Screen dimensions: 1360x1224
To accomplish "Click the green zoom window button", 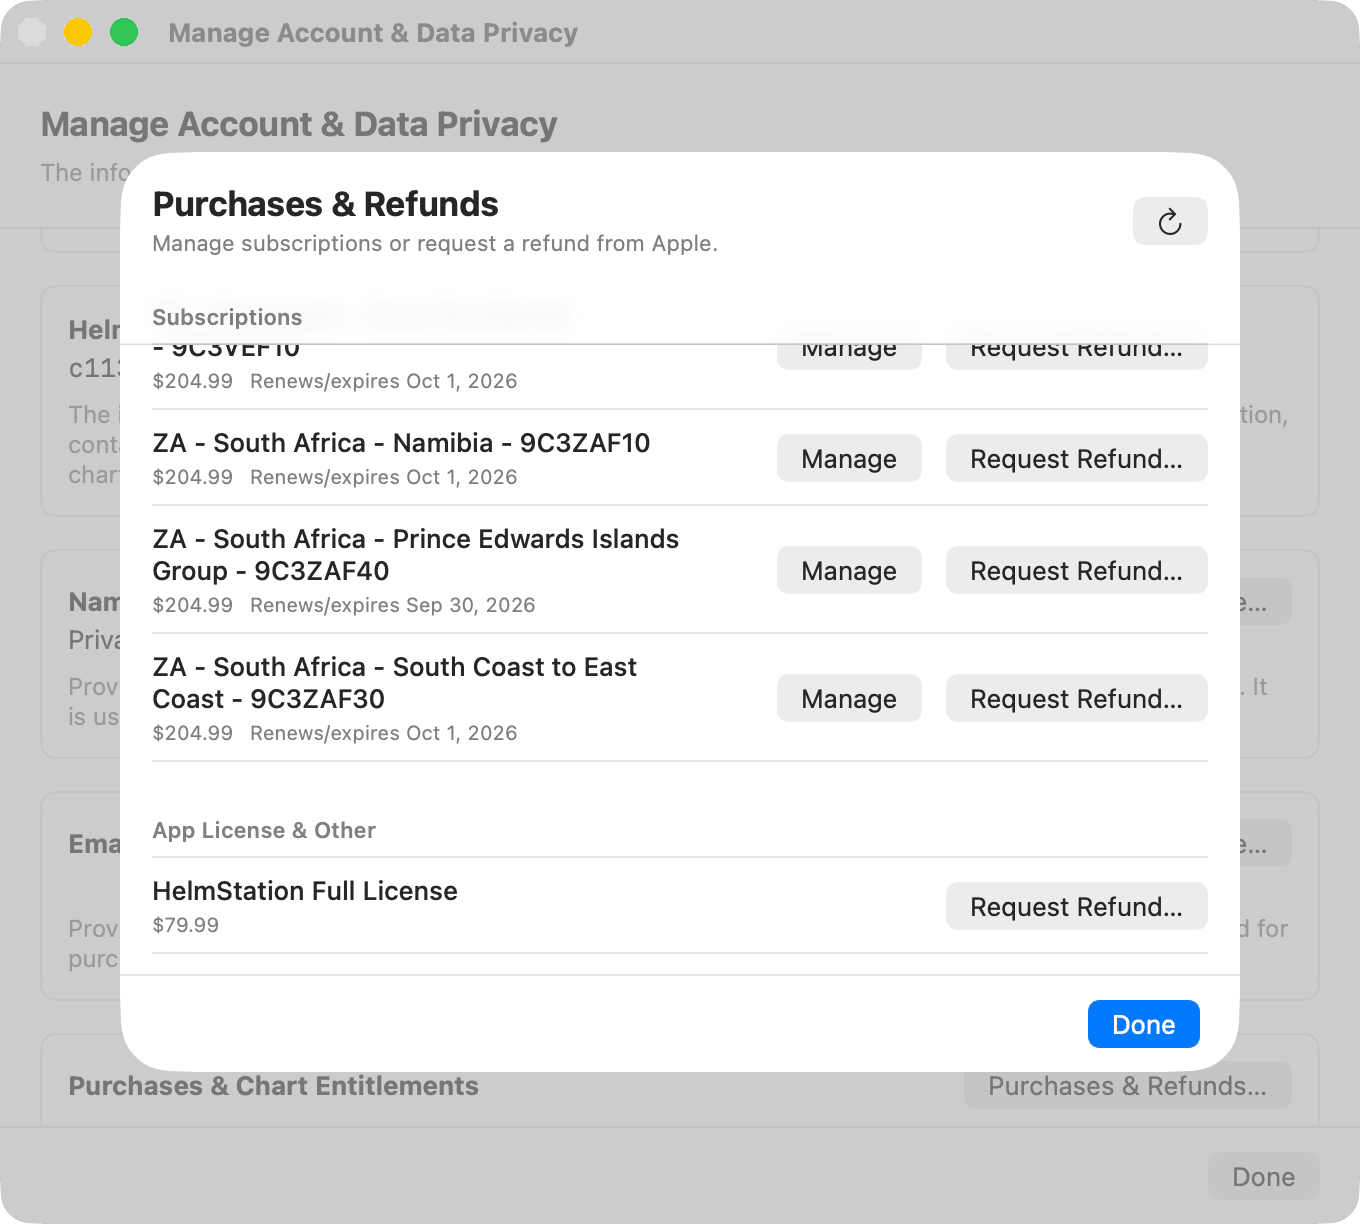I will [x=124, y=32].
